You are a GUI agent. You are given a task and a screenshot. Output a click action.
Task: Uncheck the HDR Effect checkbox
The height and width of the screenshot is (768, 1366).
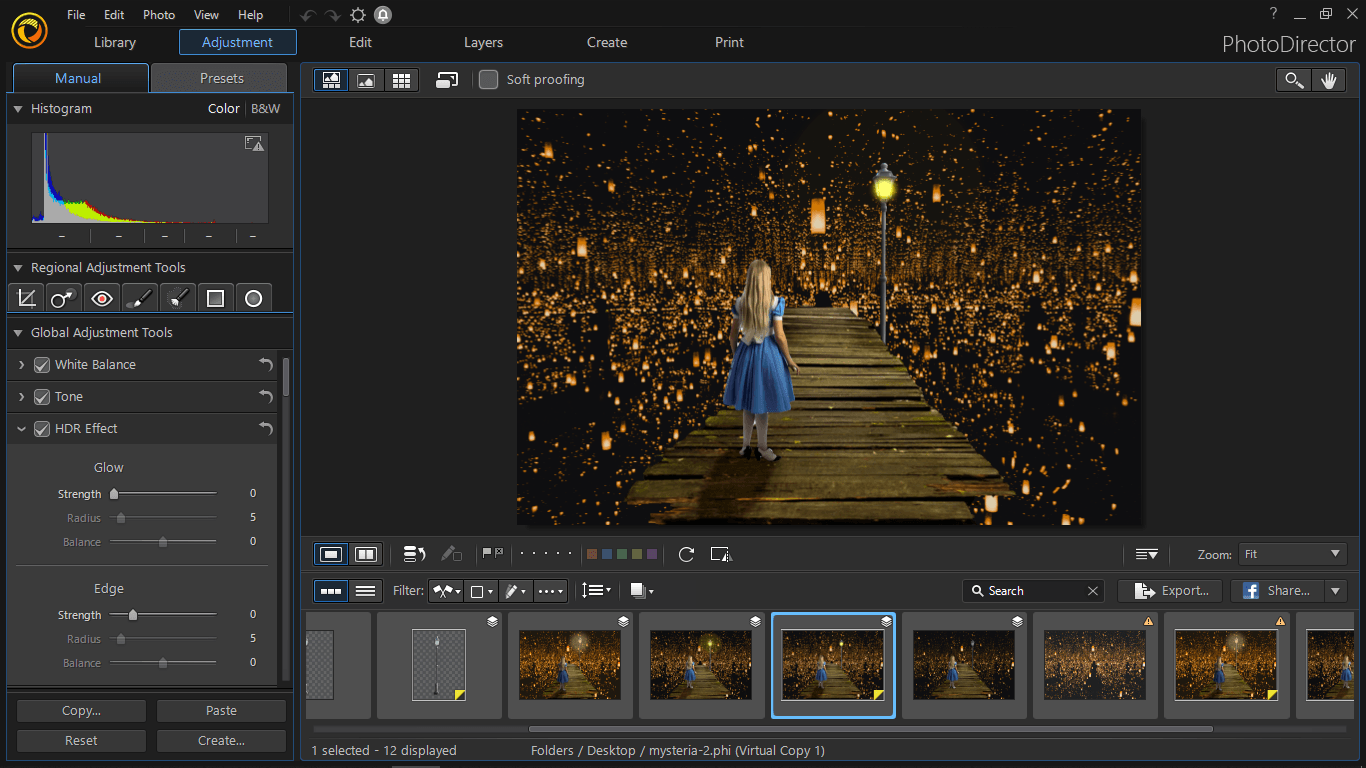(42, 429)
